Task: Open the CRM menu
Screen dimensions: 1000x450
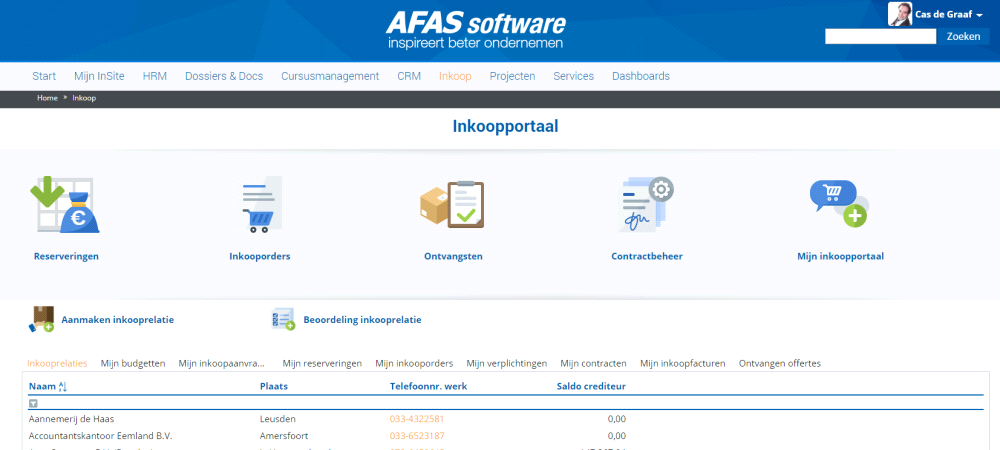Action: click(x=409, y=76)
